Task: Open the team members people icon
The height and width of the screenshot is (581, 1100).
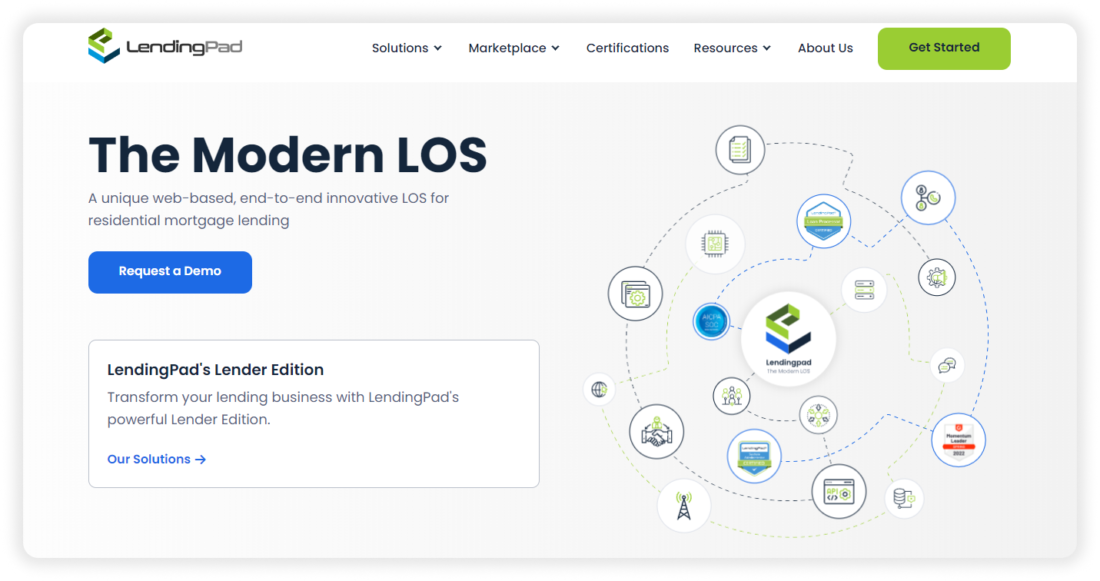Action: (731, 396)
